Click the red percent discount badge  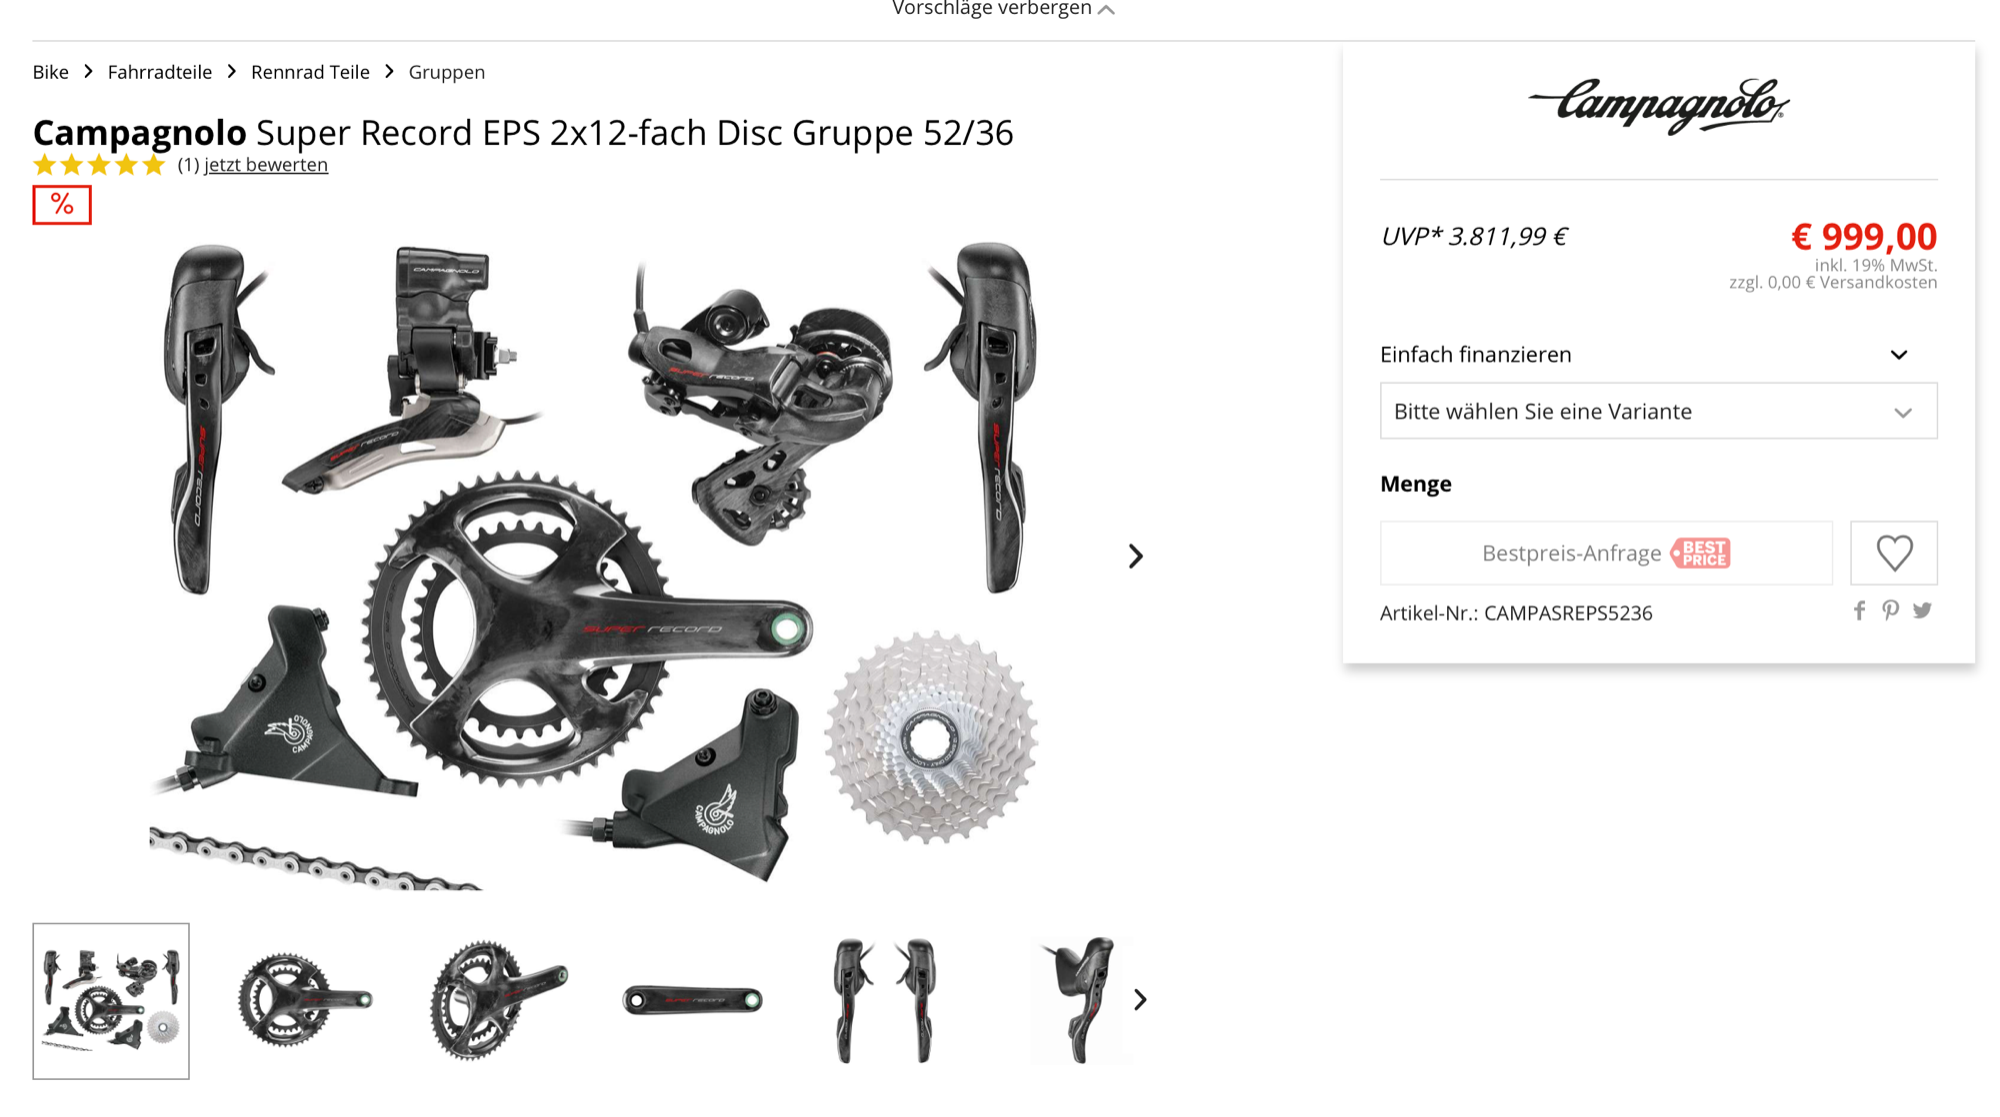pos(62,205)
